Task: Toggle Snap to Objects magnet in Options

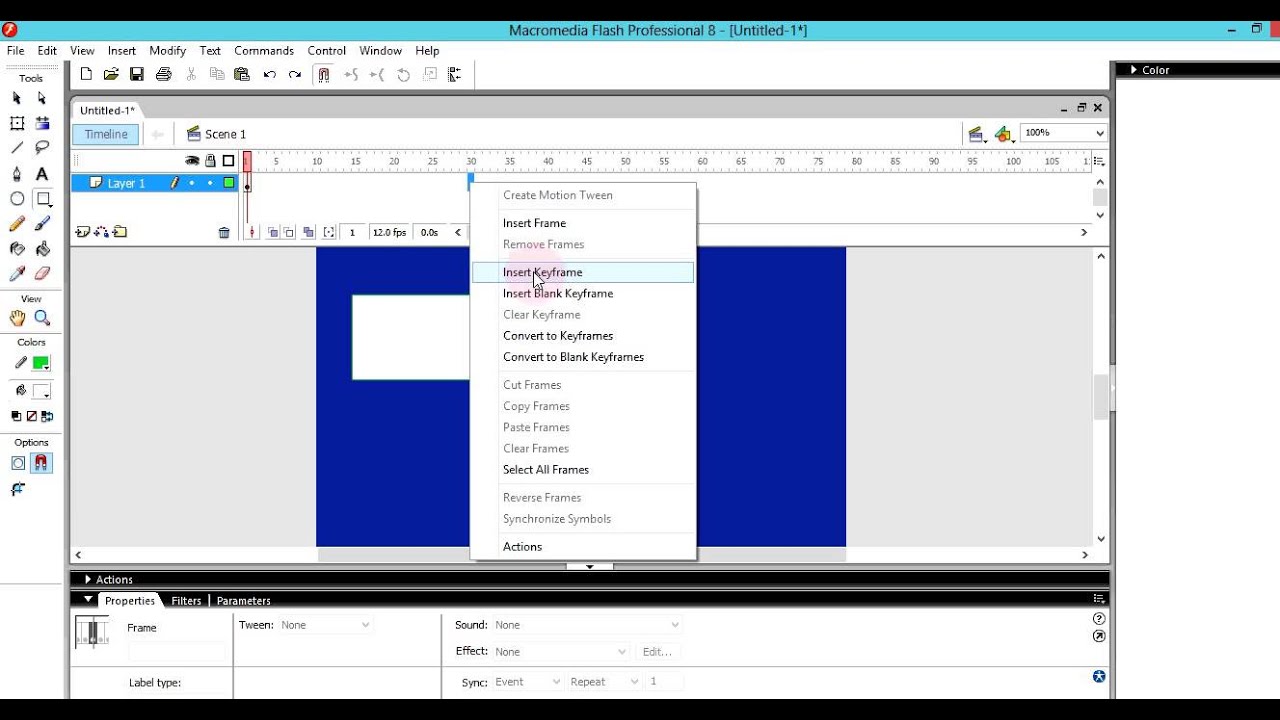Action: [x=41, y=463]
